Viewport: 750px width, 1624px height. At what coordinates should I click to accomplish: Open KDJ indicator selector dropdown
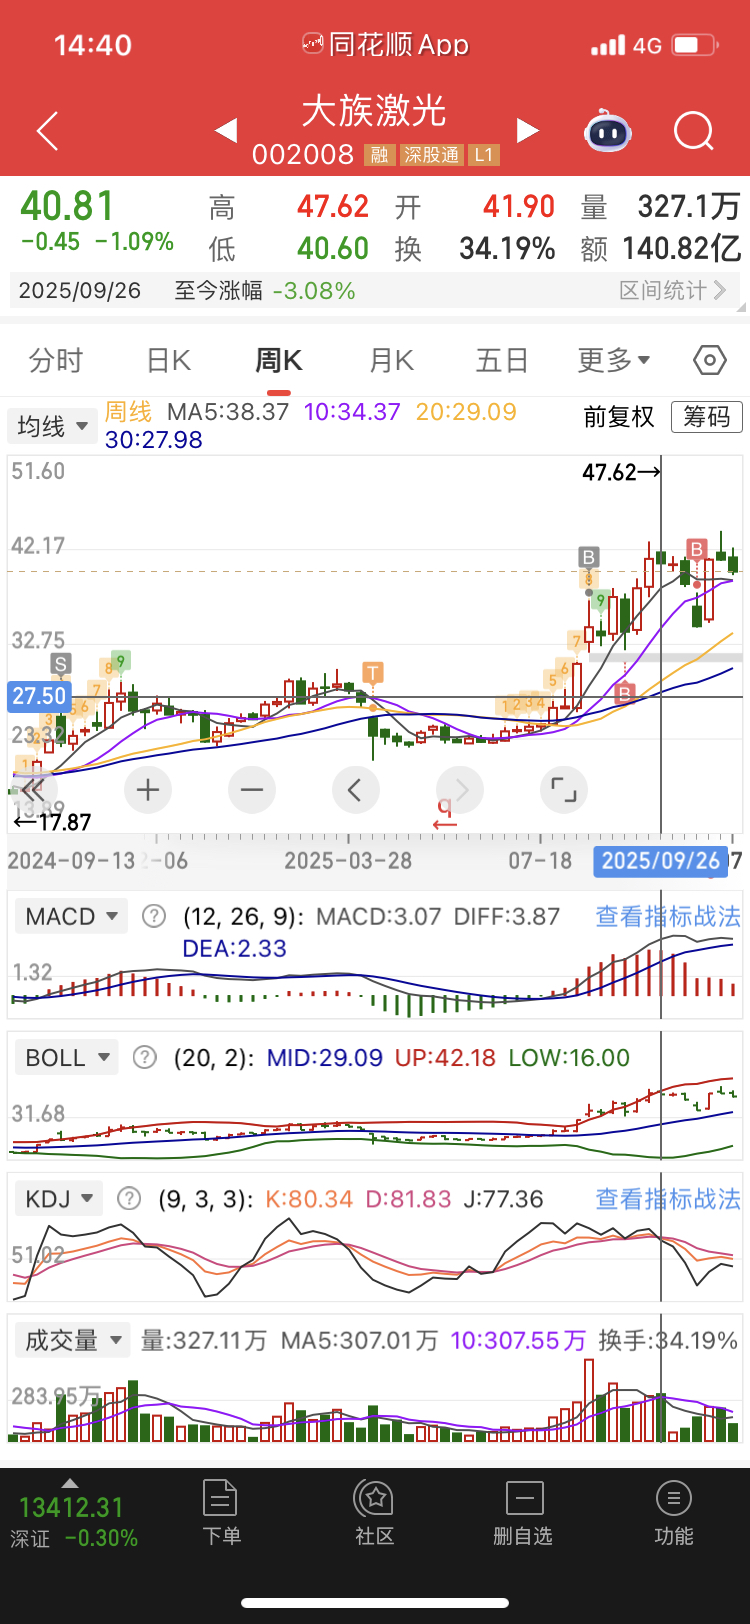58,1198
